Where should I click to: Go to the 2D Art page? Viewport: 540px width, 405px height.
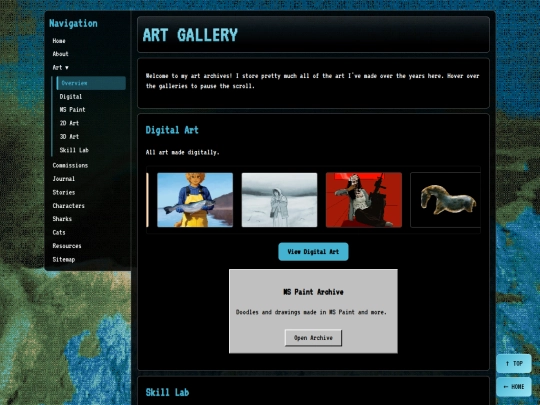pyautogui.click(x=69, y=123)
